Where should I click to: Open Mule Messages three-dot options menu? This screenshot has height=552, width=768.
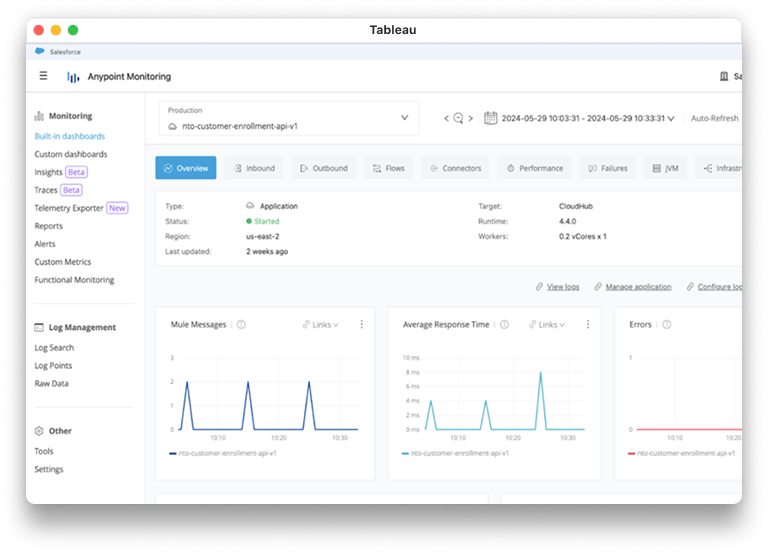tap(361, 324)
